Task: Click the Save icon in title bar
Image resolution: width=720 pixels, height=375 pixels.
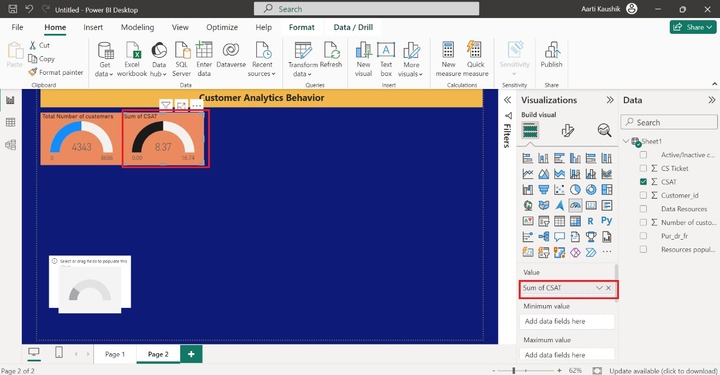Action: pos(12,9)
